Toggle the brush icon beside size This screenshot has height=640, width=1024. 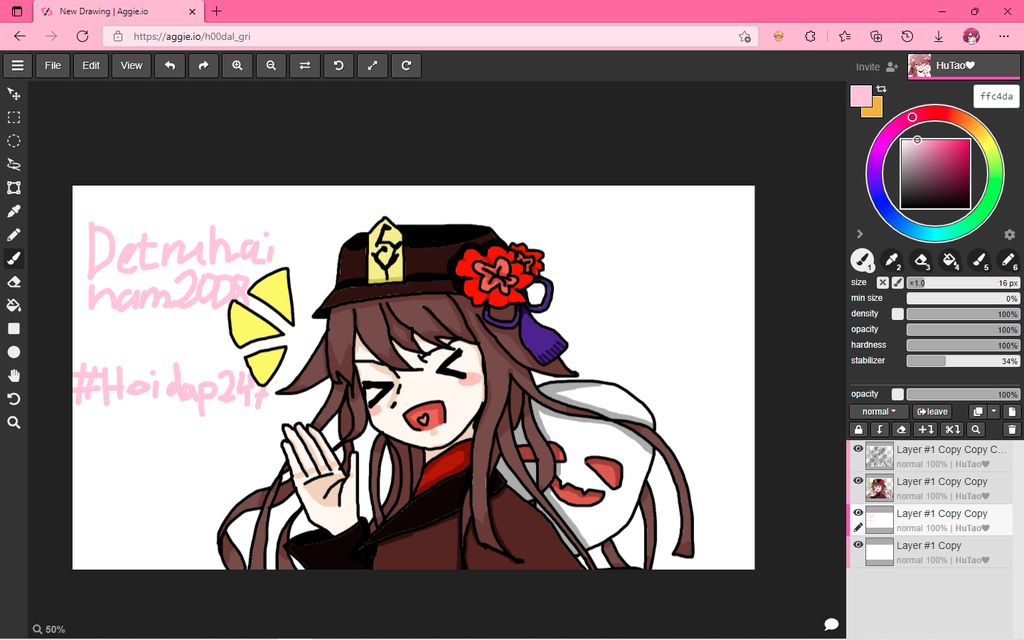[x=898, y=283]
